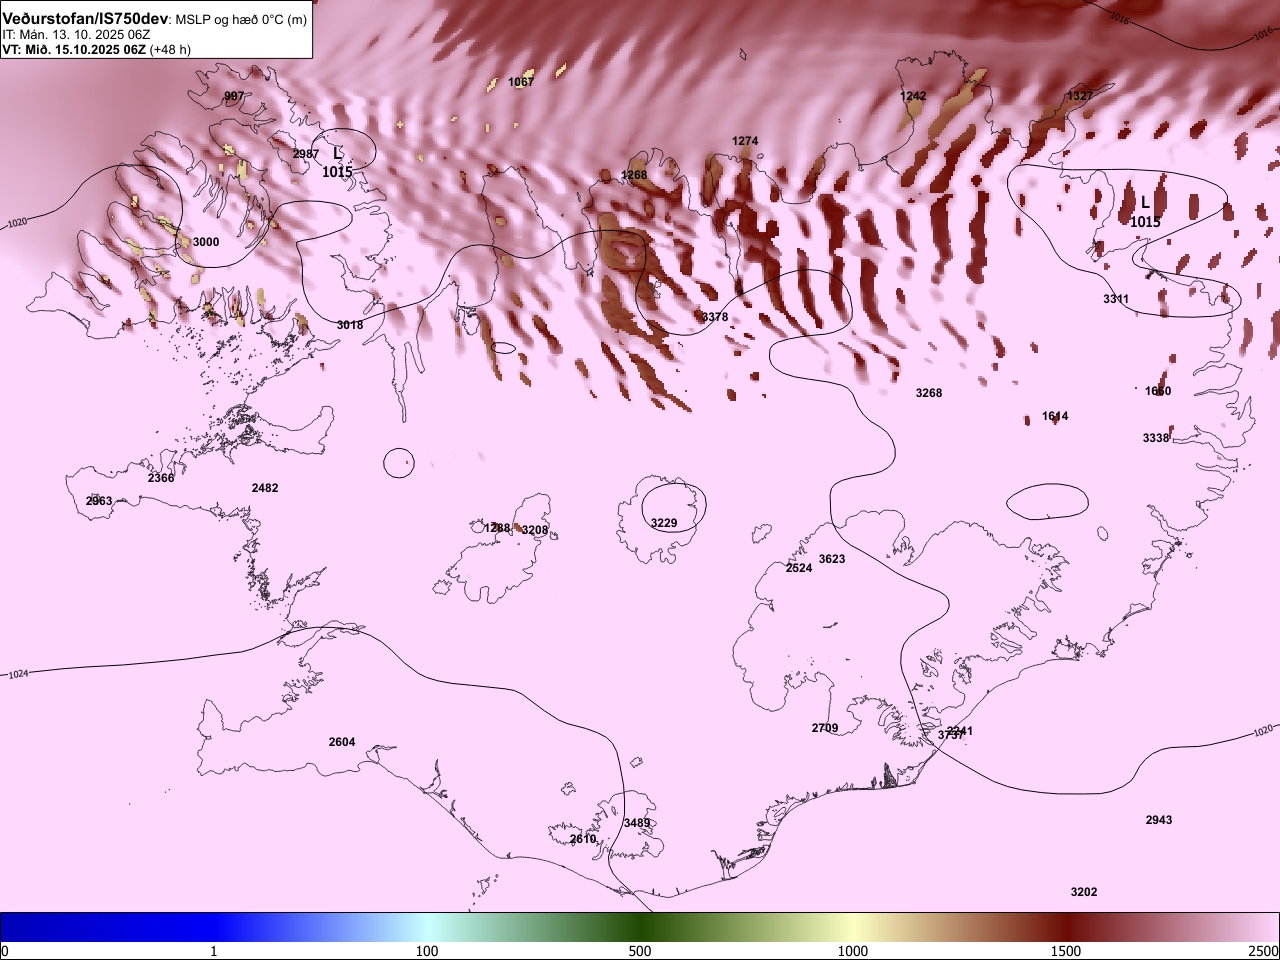
Task: Click the height value '3311'
Action: pos(1116,299)
